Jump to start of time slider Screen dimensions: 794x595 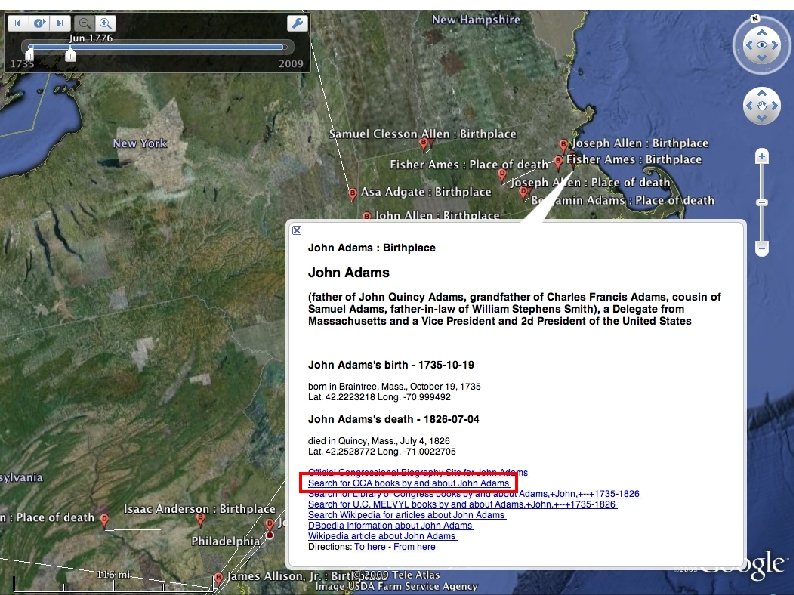[18, 23]
